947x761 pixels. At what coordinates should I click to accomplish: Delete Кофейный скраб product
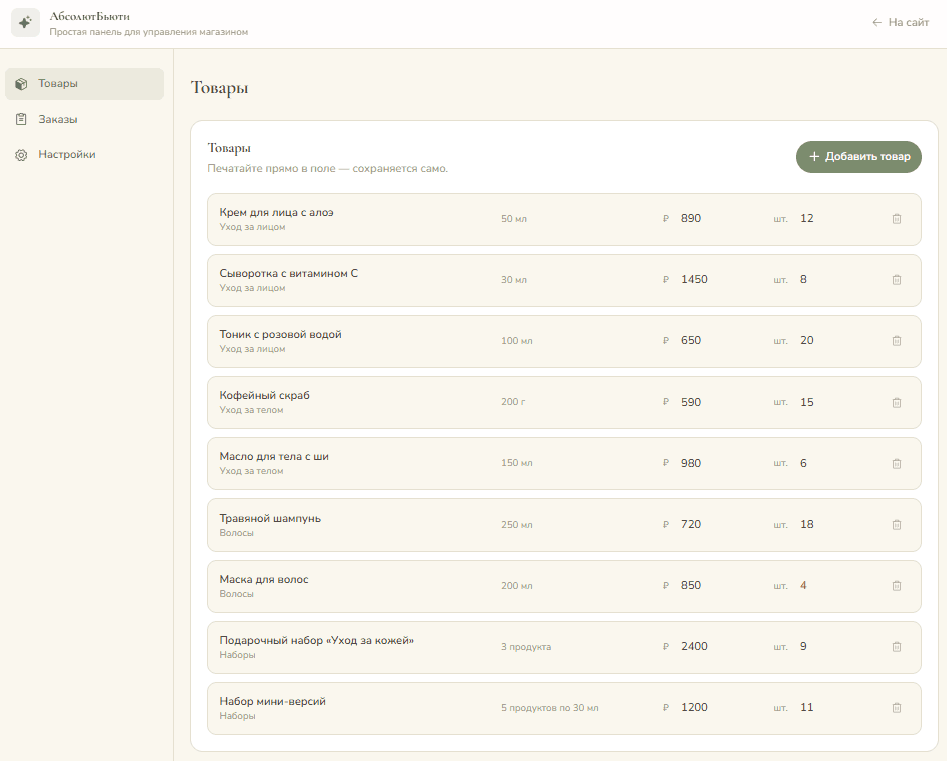(x=897, y=402)
